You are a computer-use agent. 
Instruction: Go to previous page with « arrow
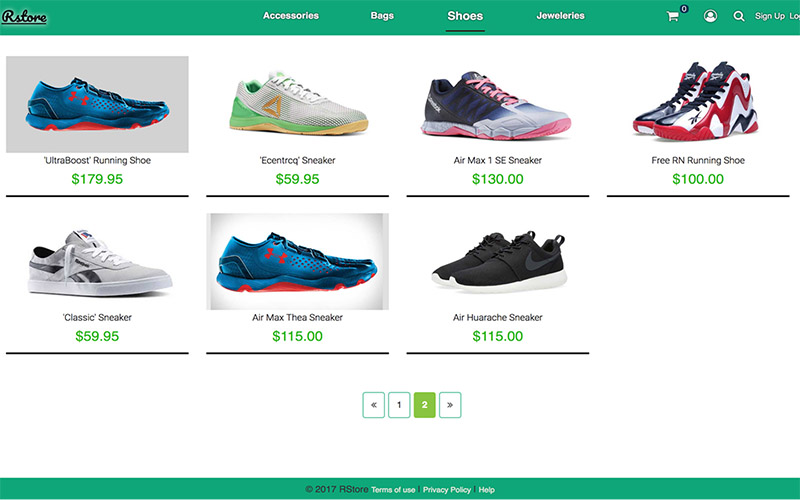[373, 405]
